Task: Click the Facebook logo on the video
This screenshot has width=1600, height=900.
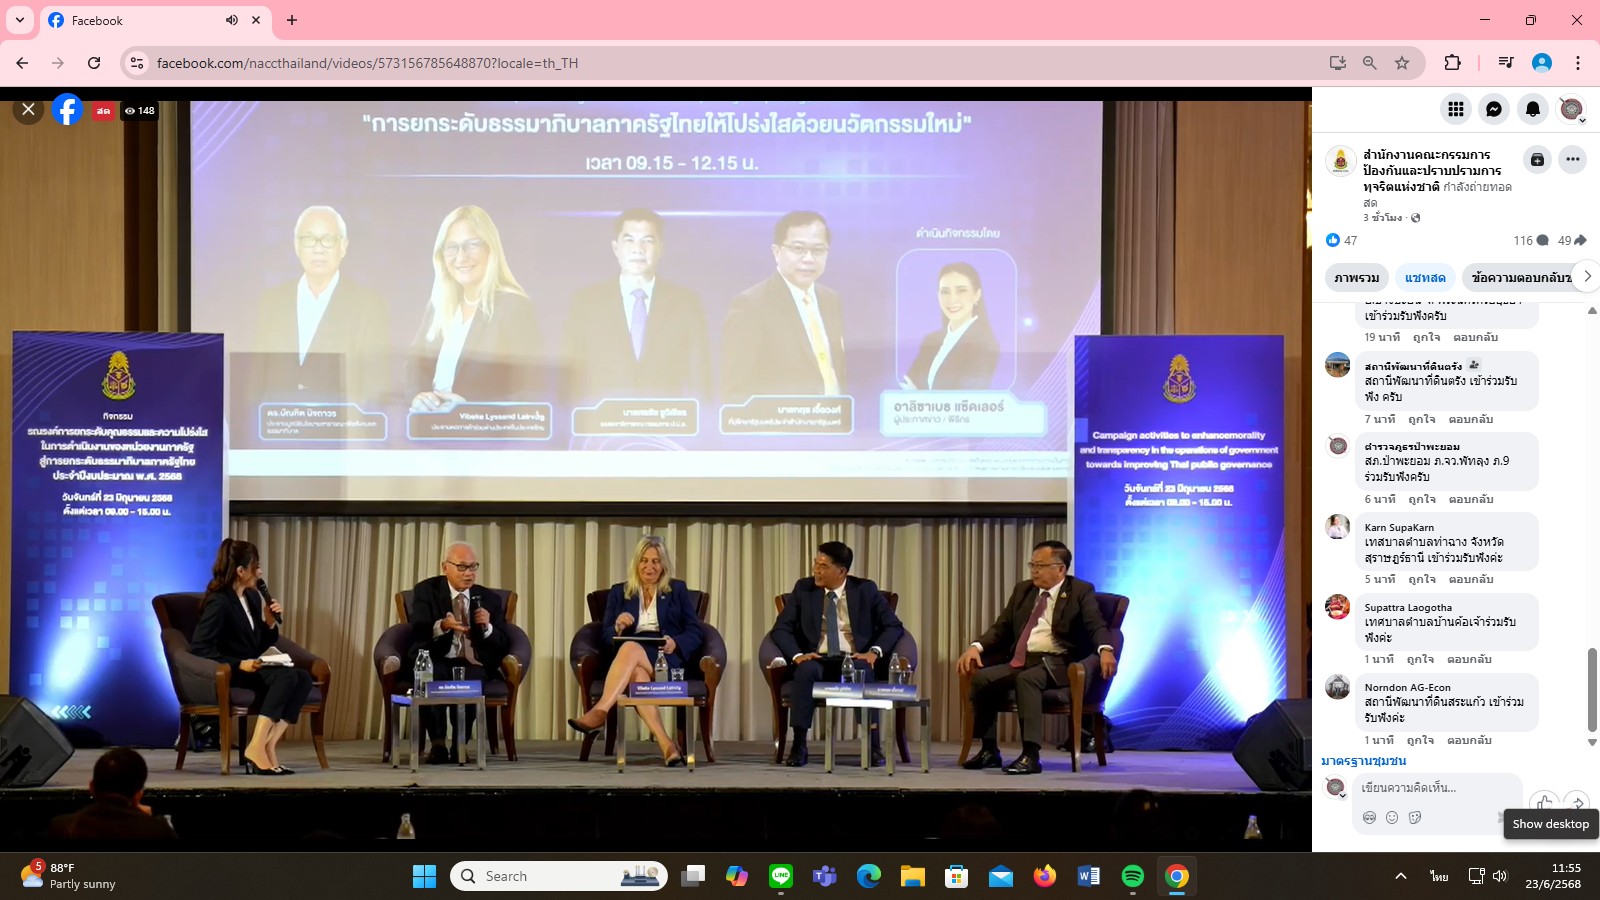Action: 67,109
